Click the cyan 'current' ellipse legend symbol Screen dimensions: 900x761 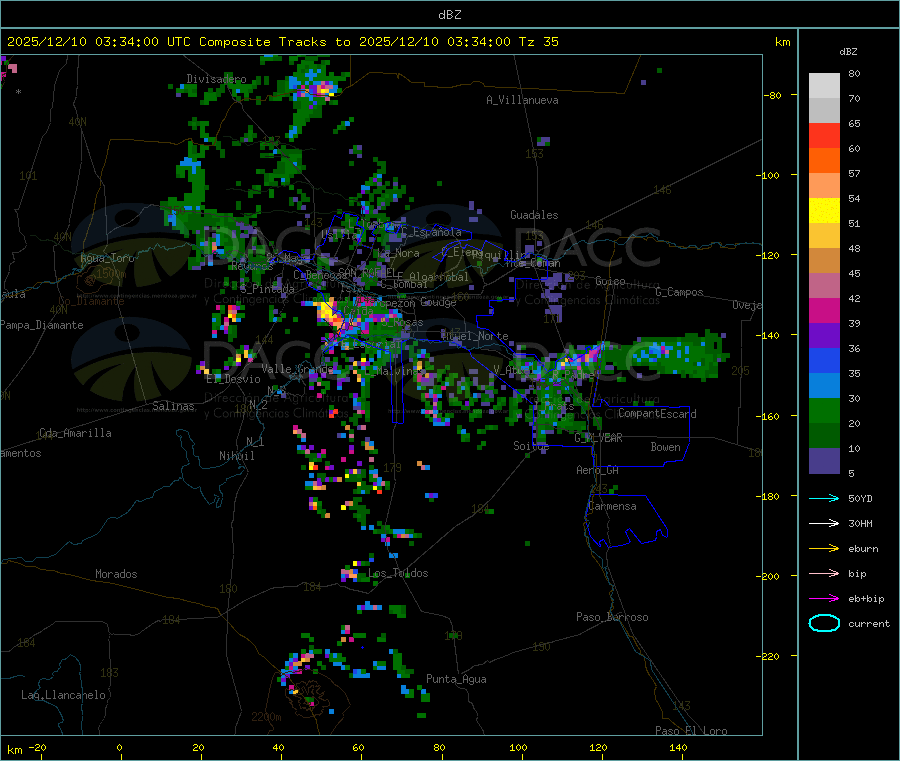(x=824, y=623)
